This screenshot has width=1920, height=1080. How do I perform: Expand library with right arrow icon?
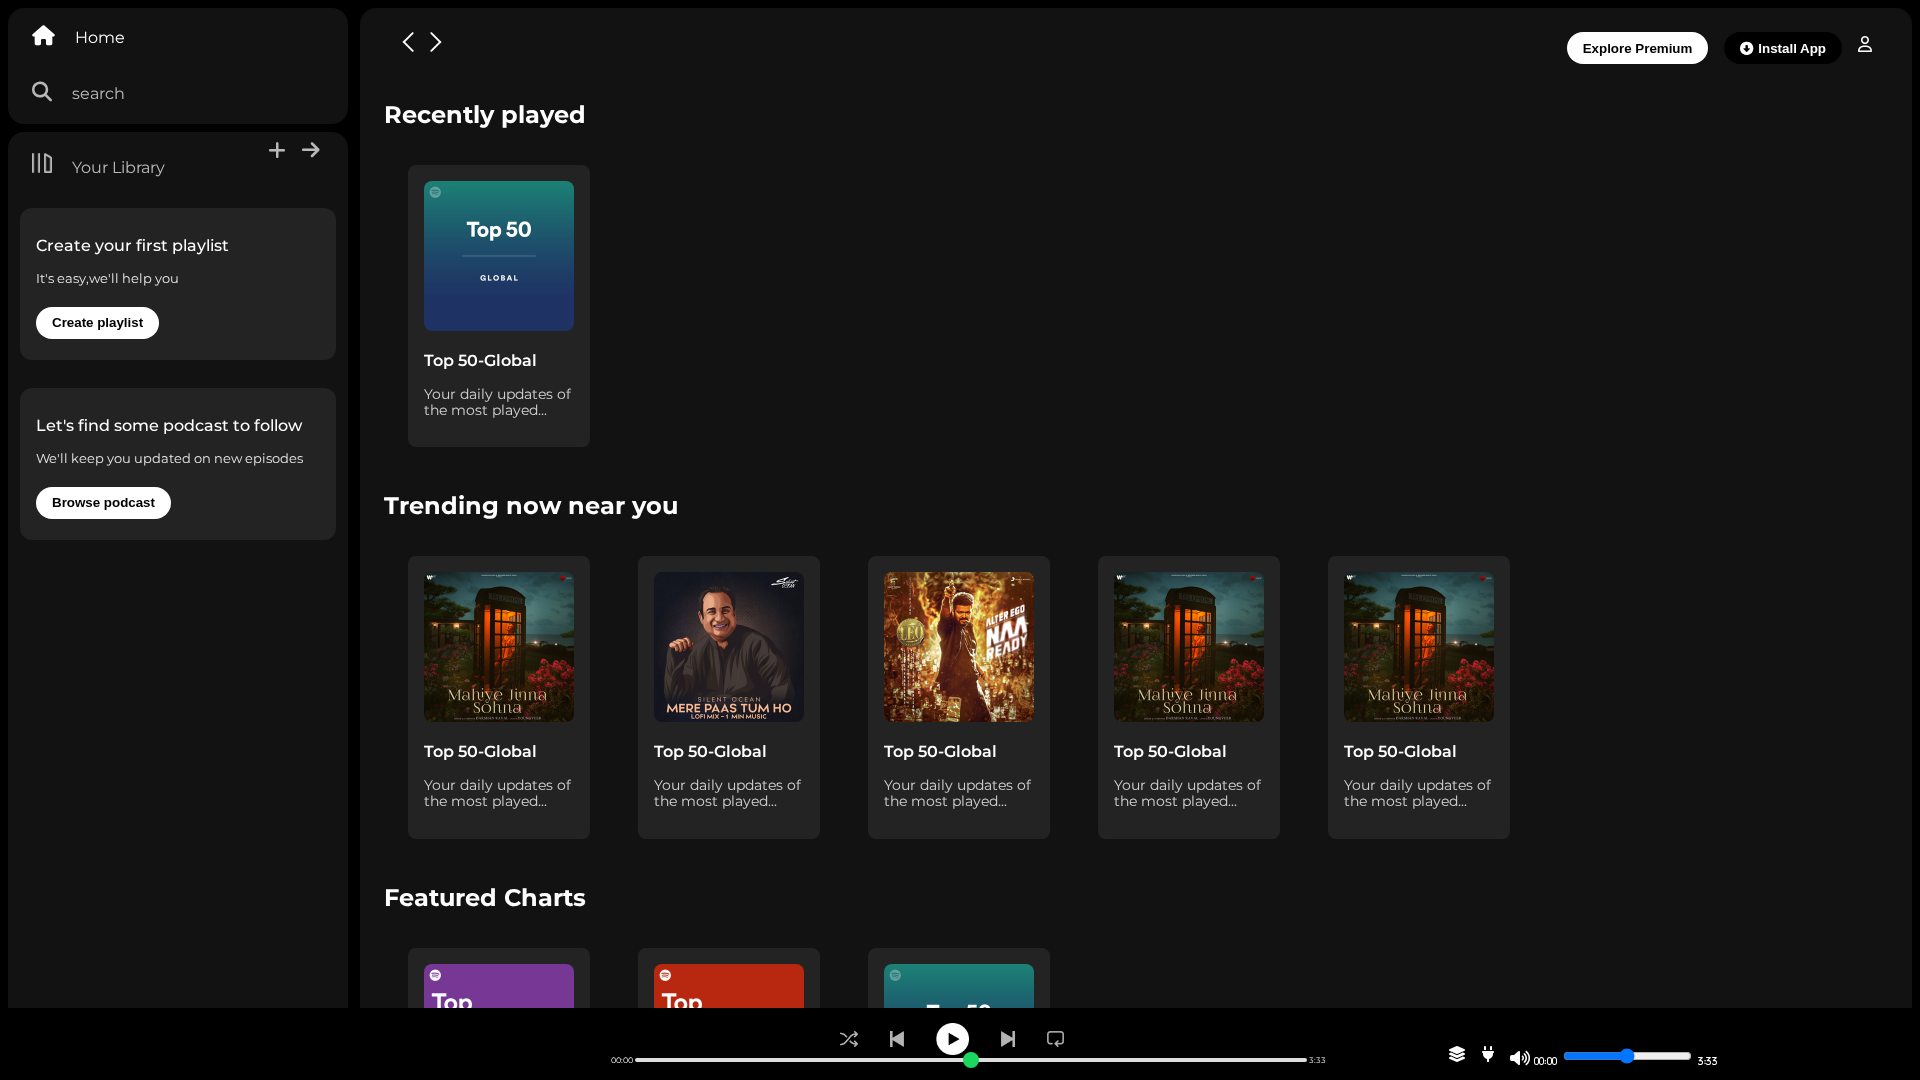(x=311, y=150)
